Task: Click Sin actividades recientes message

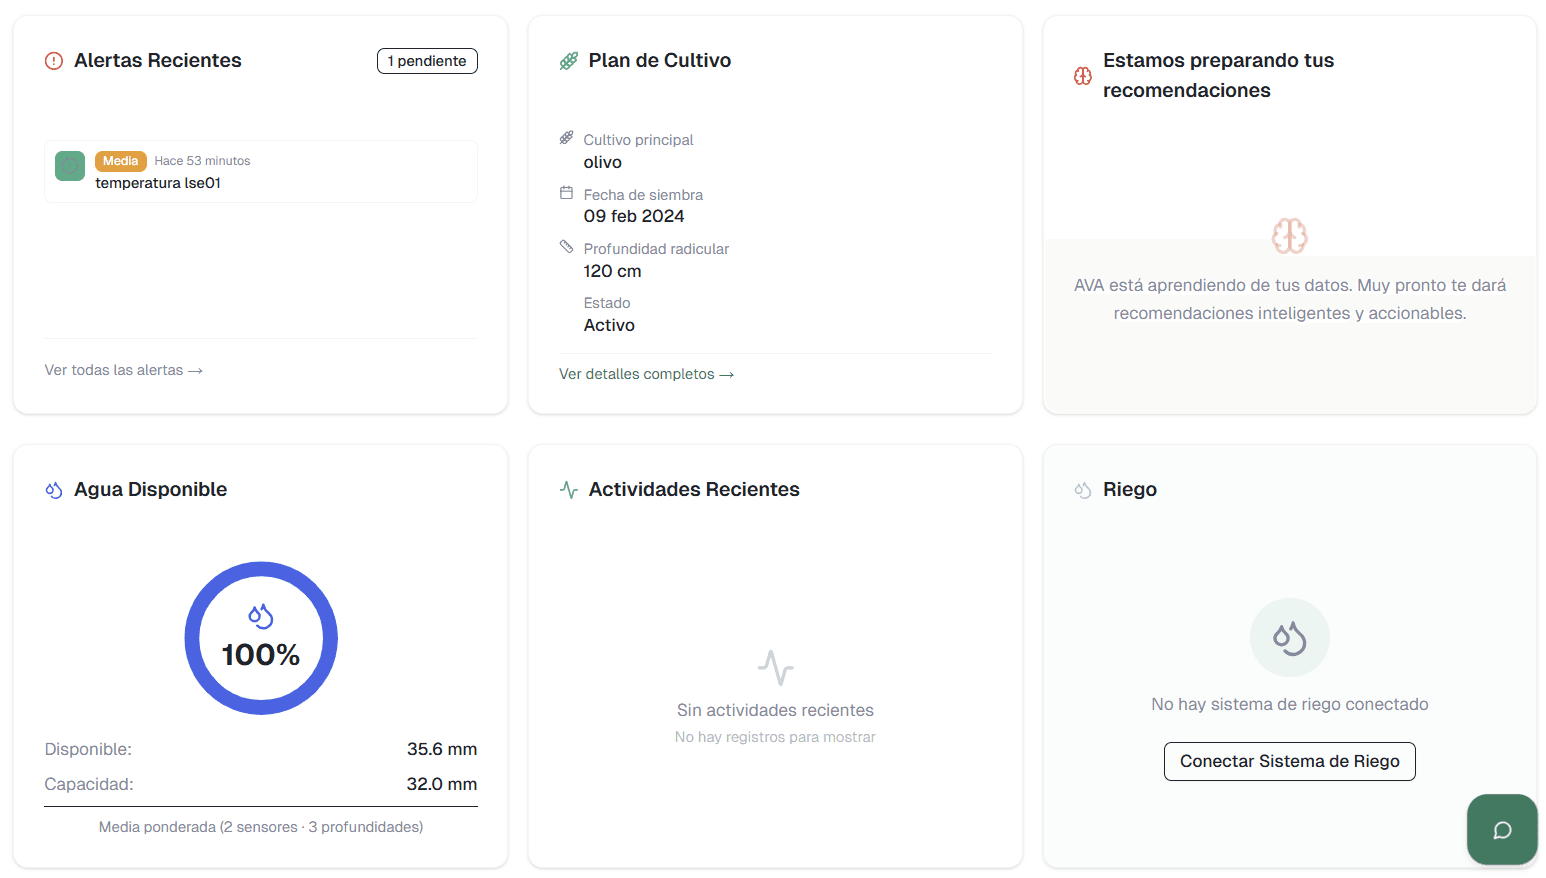Action: [x=775, y=710]
